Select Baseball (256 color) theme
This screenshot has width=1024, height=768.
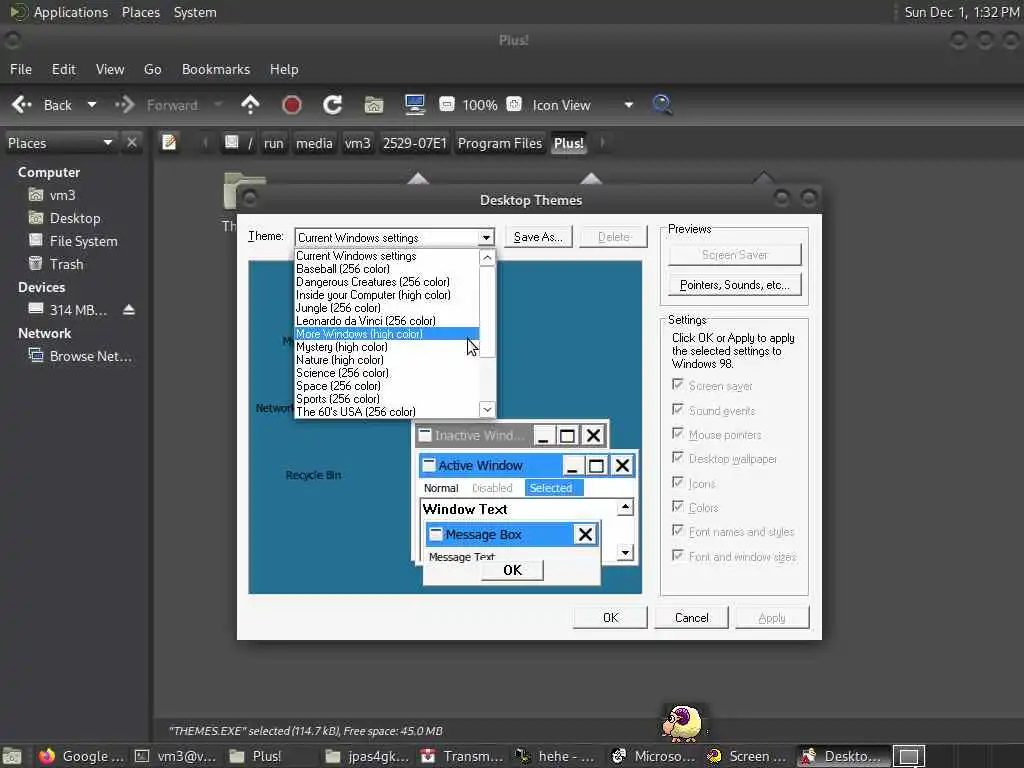(387, 269)
